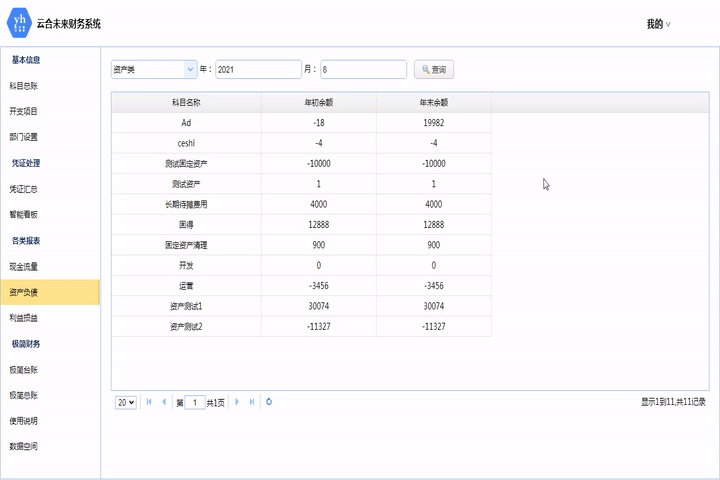
Task: Expand the 我的 user menu
Action: coord(658,24)
